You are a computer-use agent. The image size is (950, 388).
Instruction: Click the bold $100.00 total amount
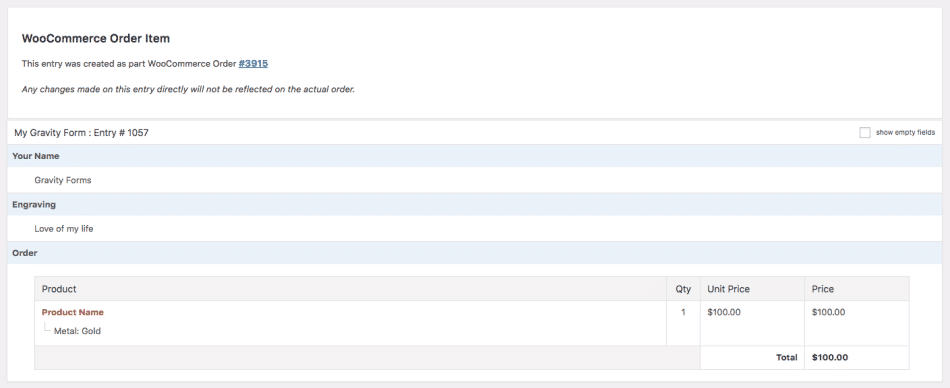830,358
